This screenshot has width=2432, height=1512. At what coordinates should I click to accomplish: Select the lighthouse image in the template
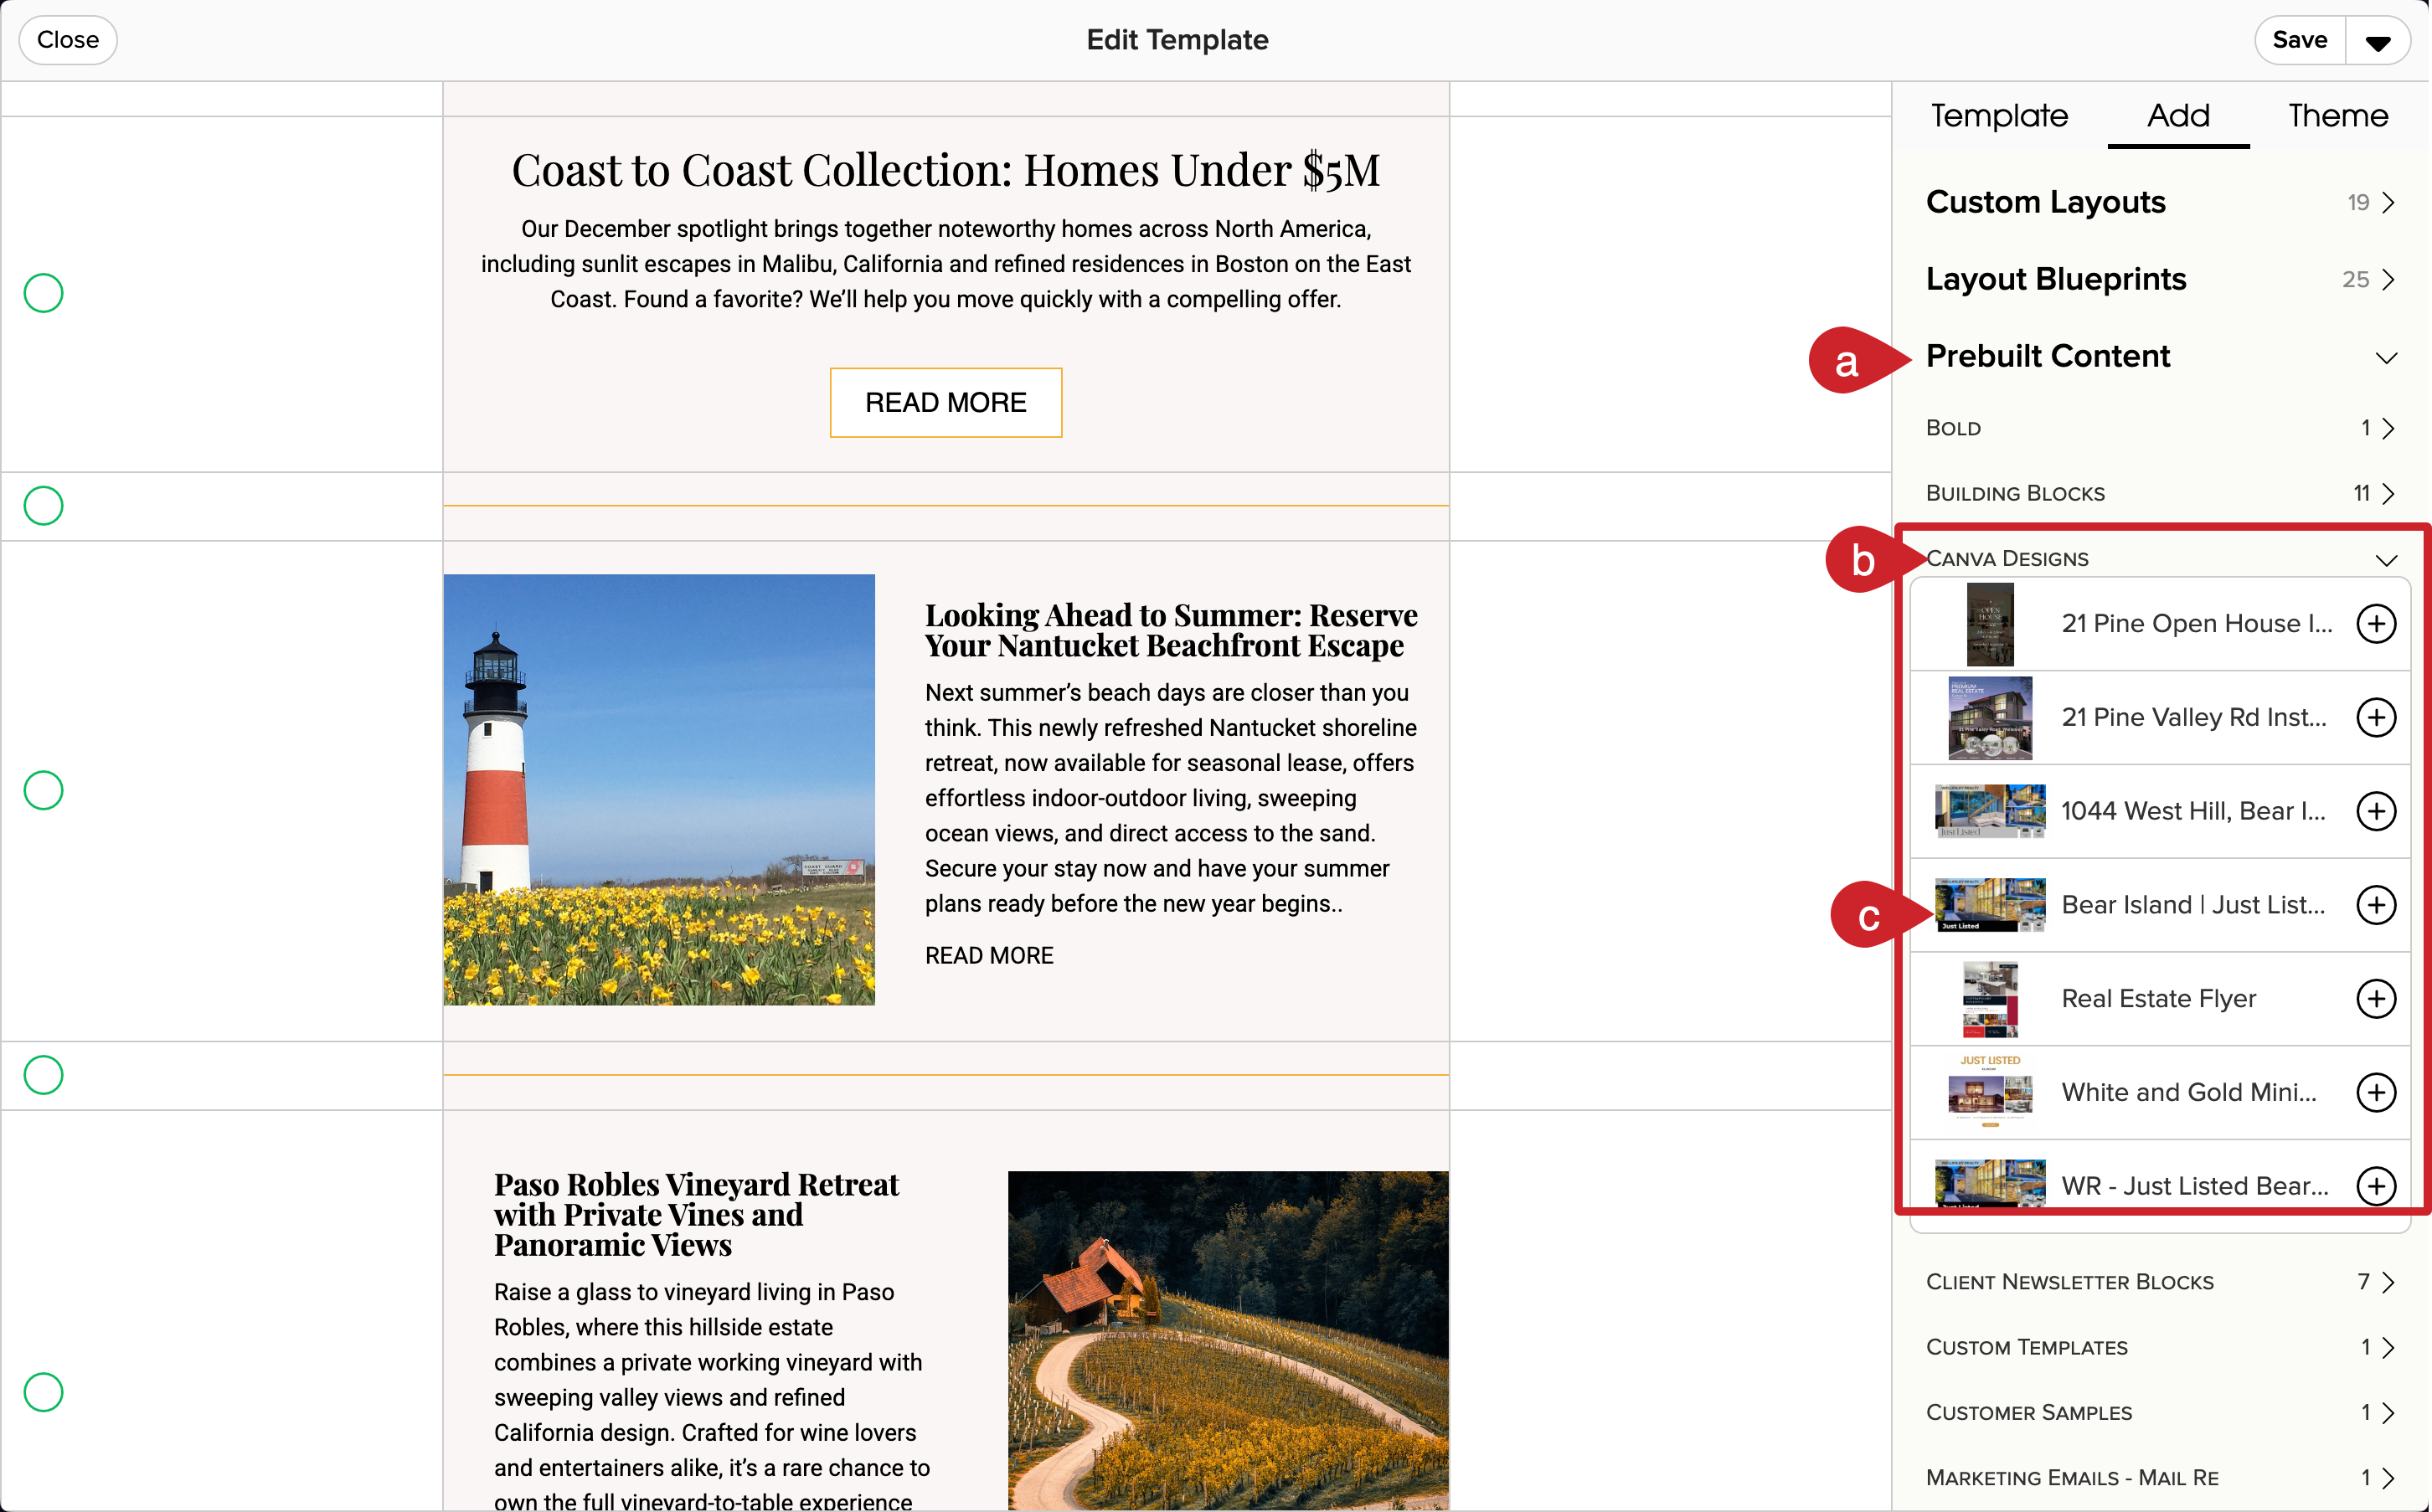tap(659, 790)
